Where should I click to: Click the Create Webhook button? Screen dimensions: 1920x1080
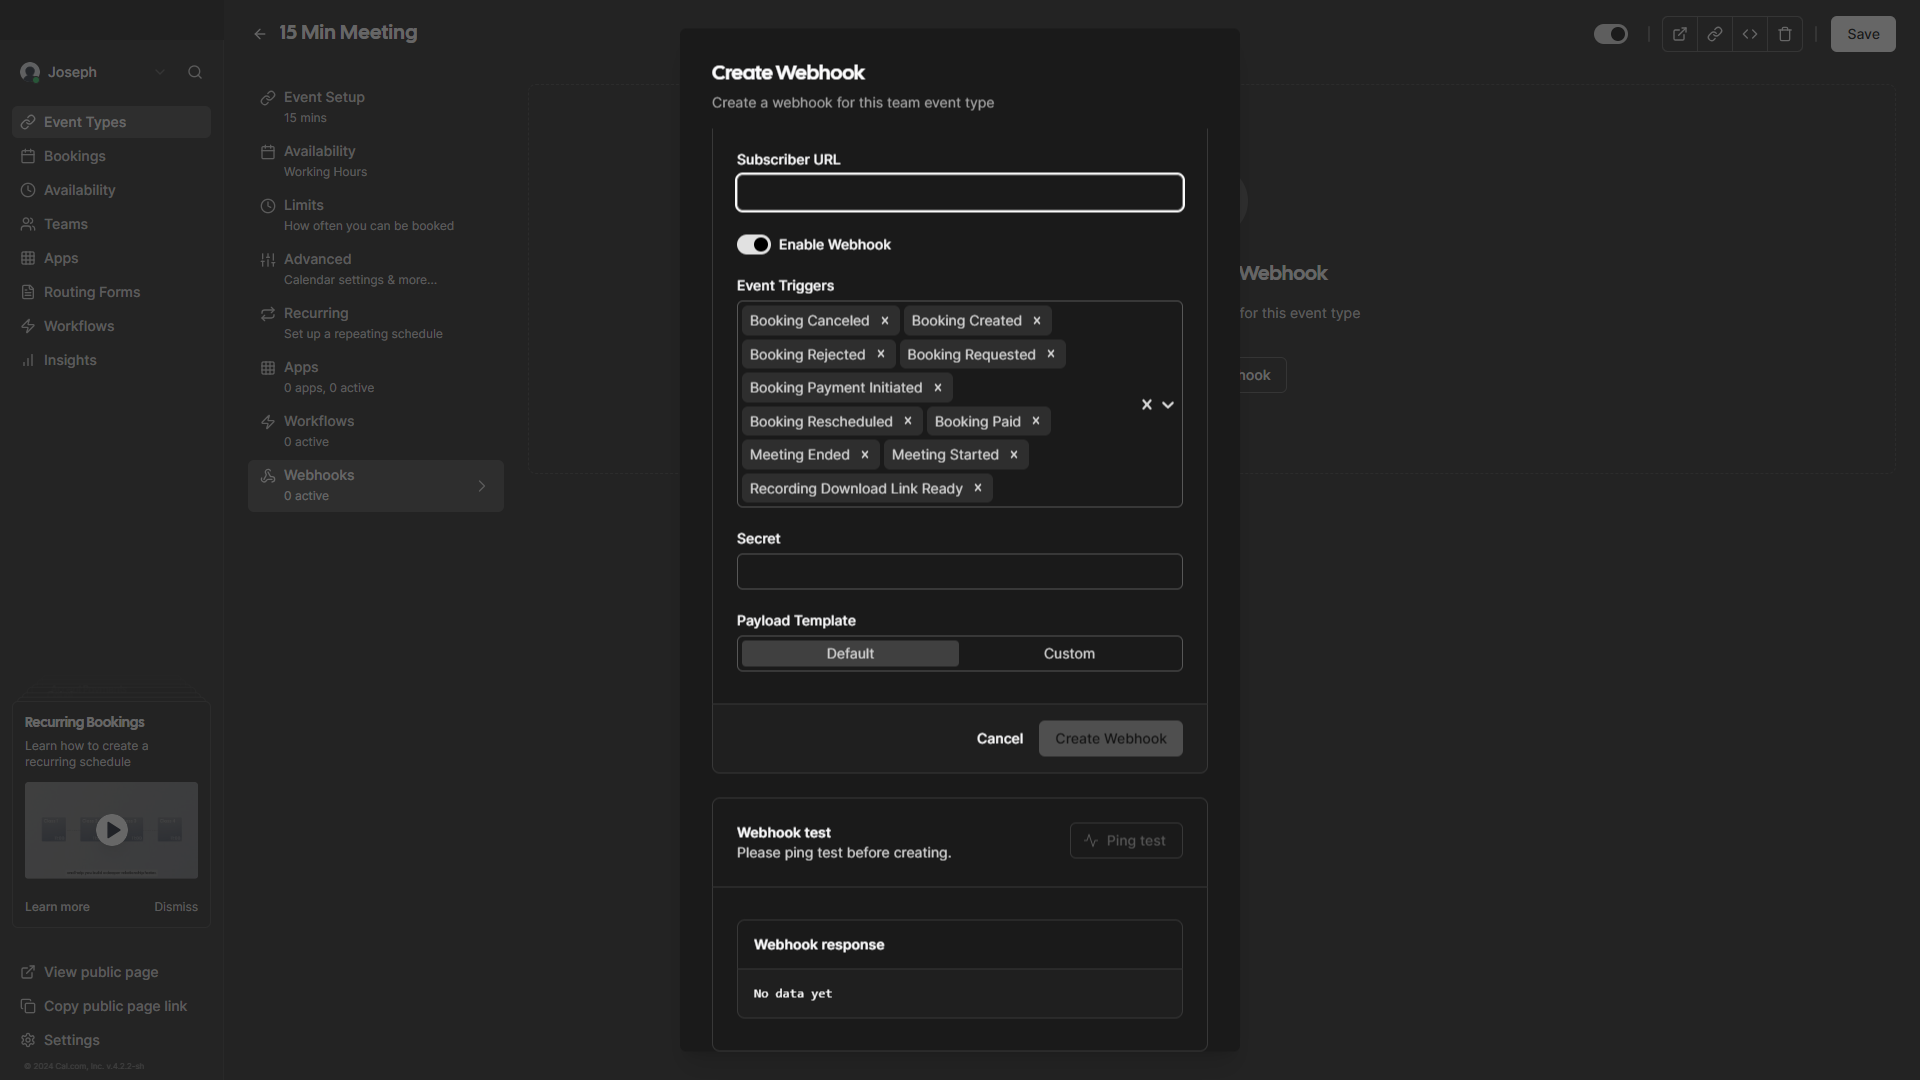pyautogui.click(x=1111, y=739)
